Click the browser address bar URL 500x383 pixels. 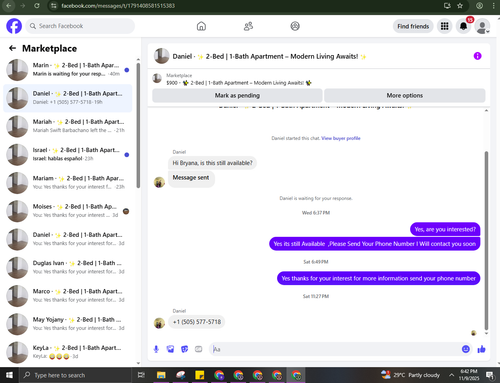(118, 6)
